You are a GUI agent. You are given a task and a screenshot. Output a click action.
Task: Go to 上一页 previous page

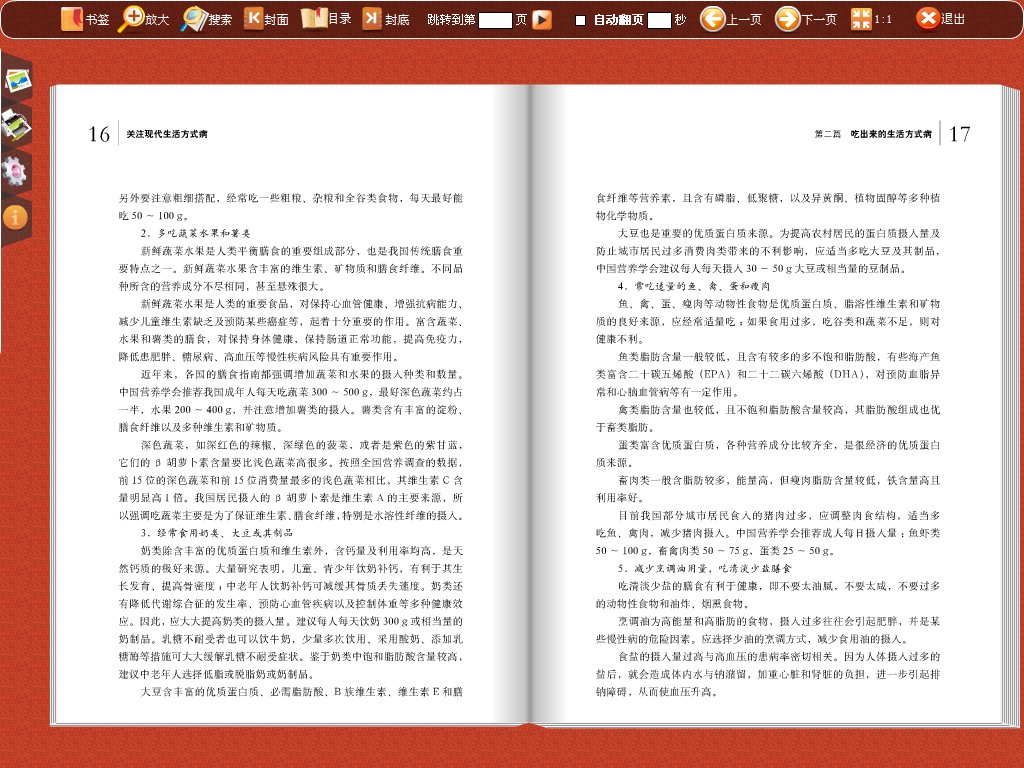click(x=731, y=19)
